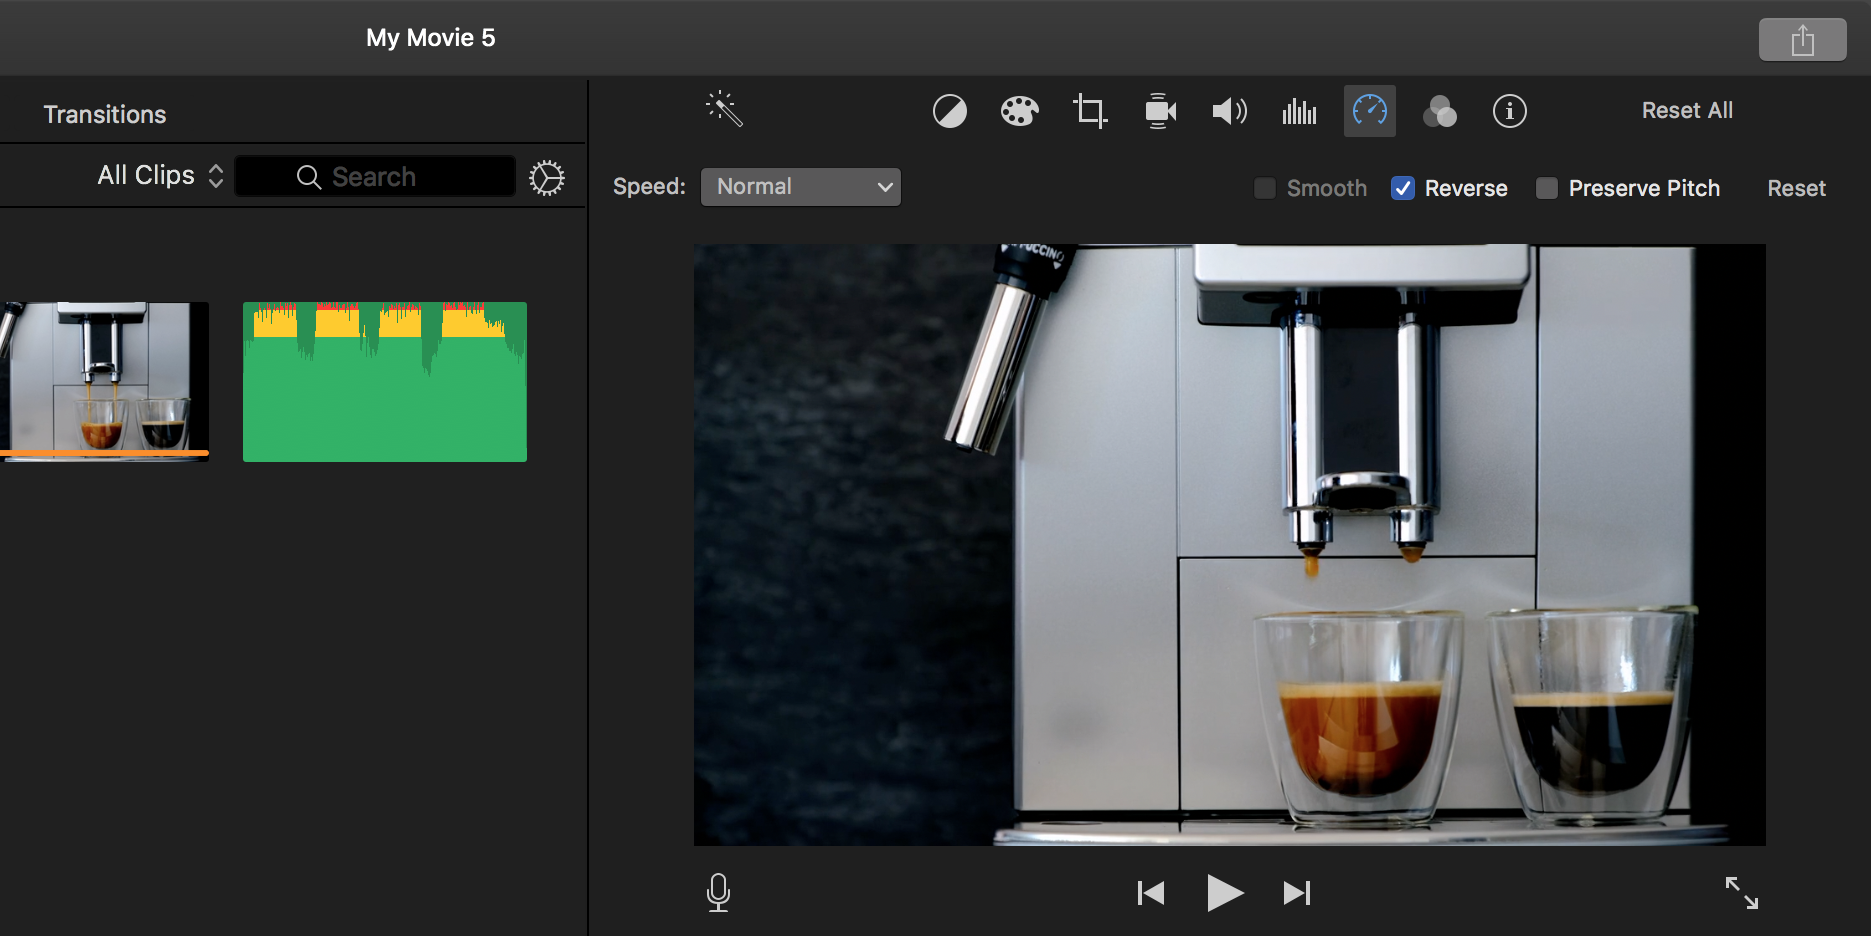Click the Reset All button
The width and height of the screenshot is (1871, 936).
pos(1687,110)
